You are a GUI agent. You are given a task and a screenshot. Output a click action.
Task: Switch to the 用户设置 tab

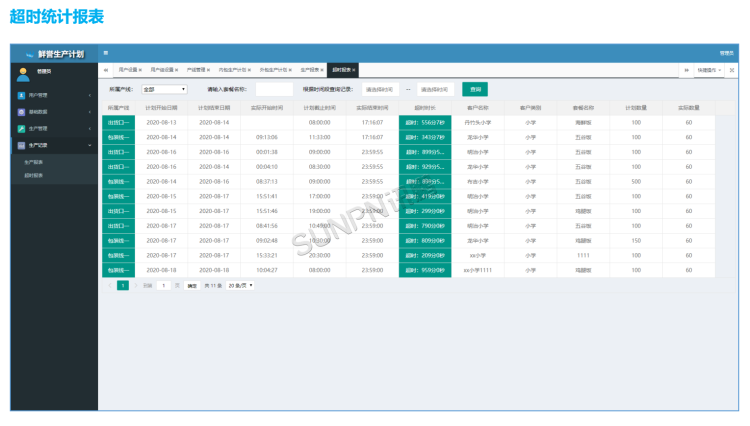[x=128, y=70]
